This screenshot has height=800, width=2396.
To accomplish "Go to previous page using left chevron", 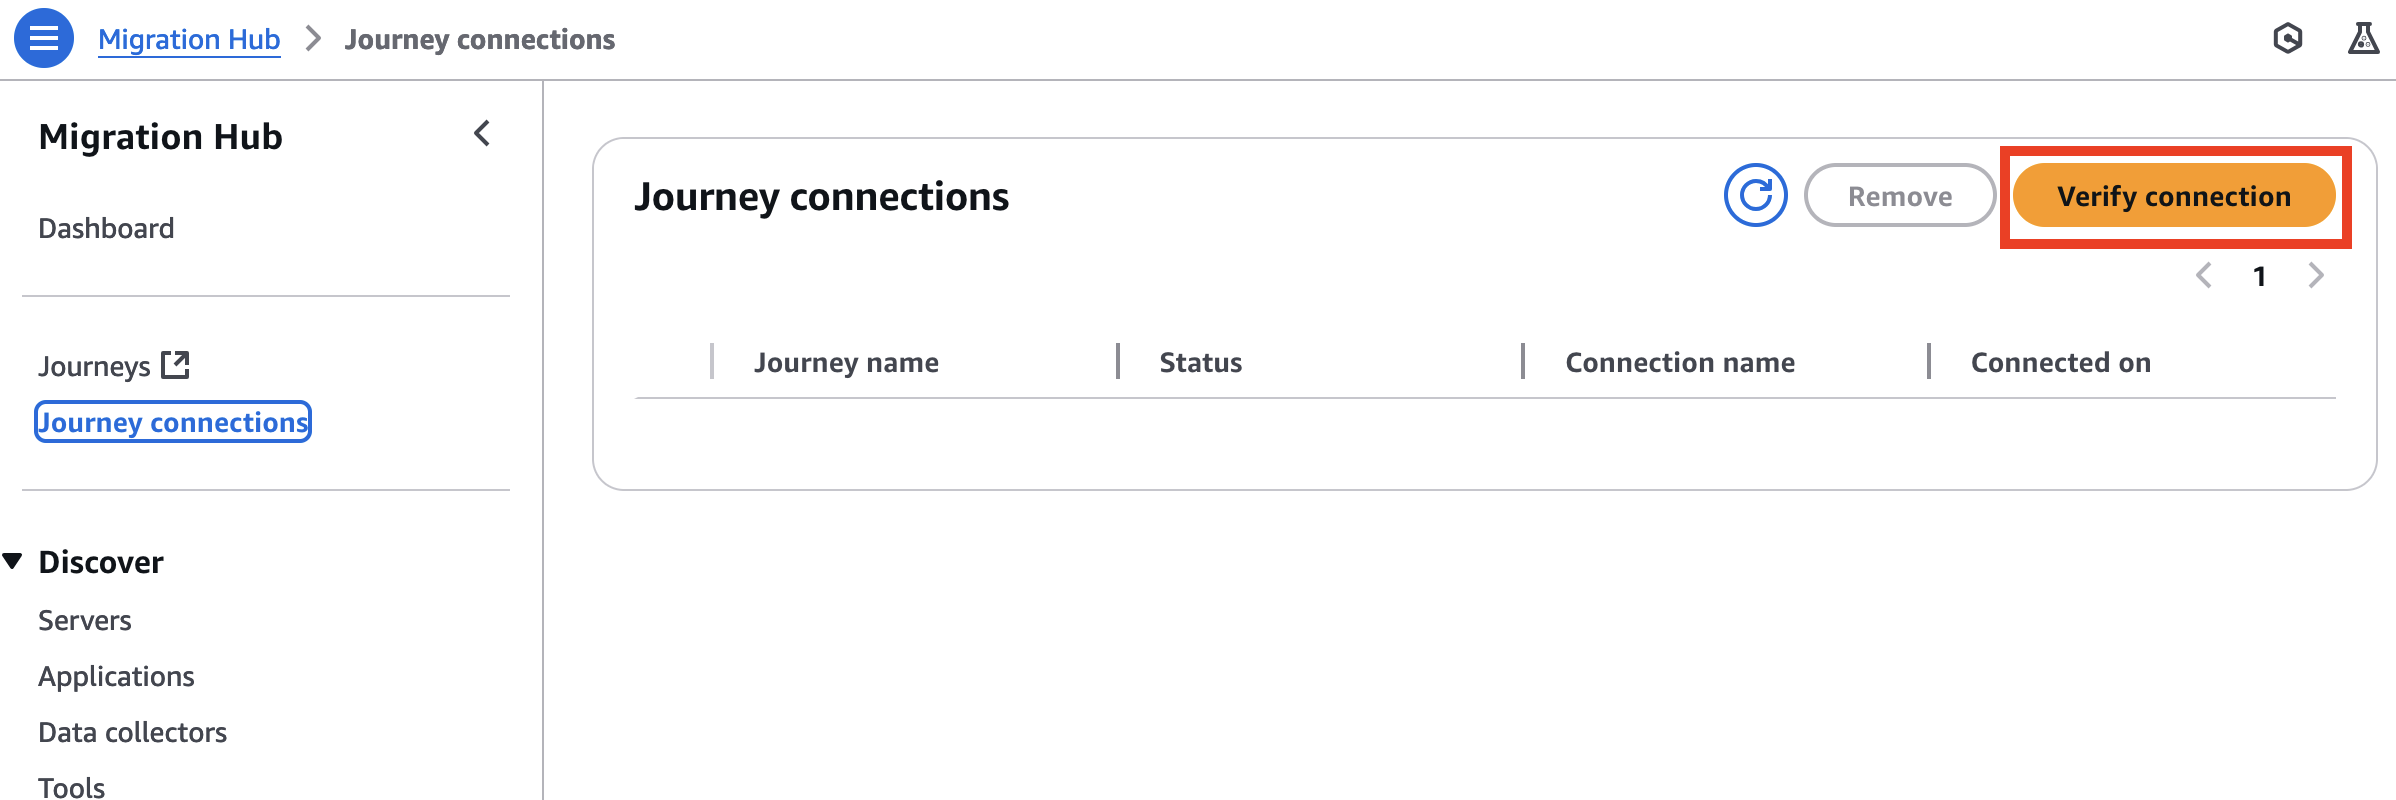I will pyautogui.click(x=2204, y=276).
